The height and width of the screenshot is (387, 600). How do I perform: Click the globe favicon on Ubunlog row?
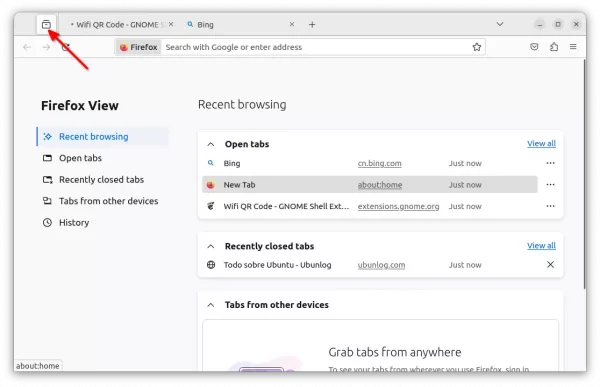[x=210, y=265]
